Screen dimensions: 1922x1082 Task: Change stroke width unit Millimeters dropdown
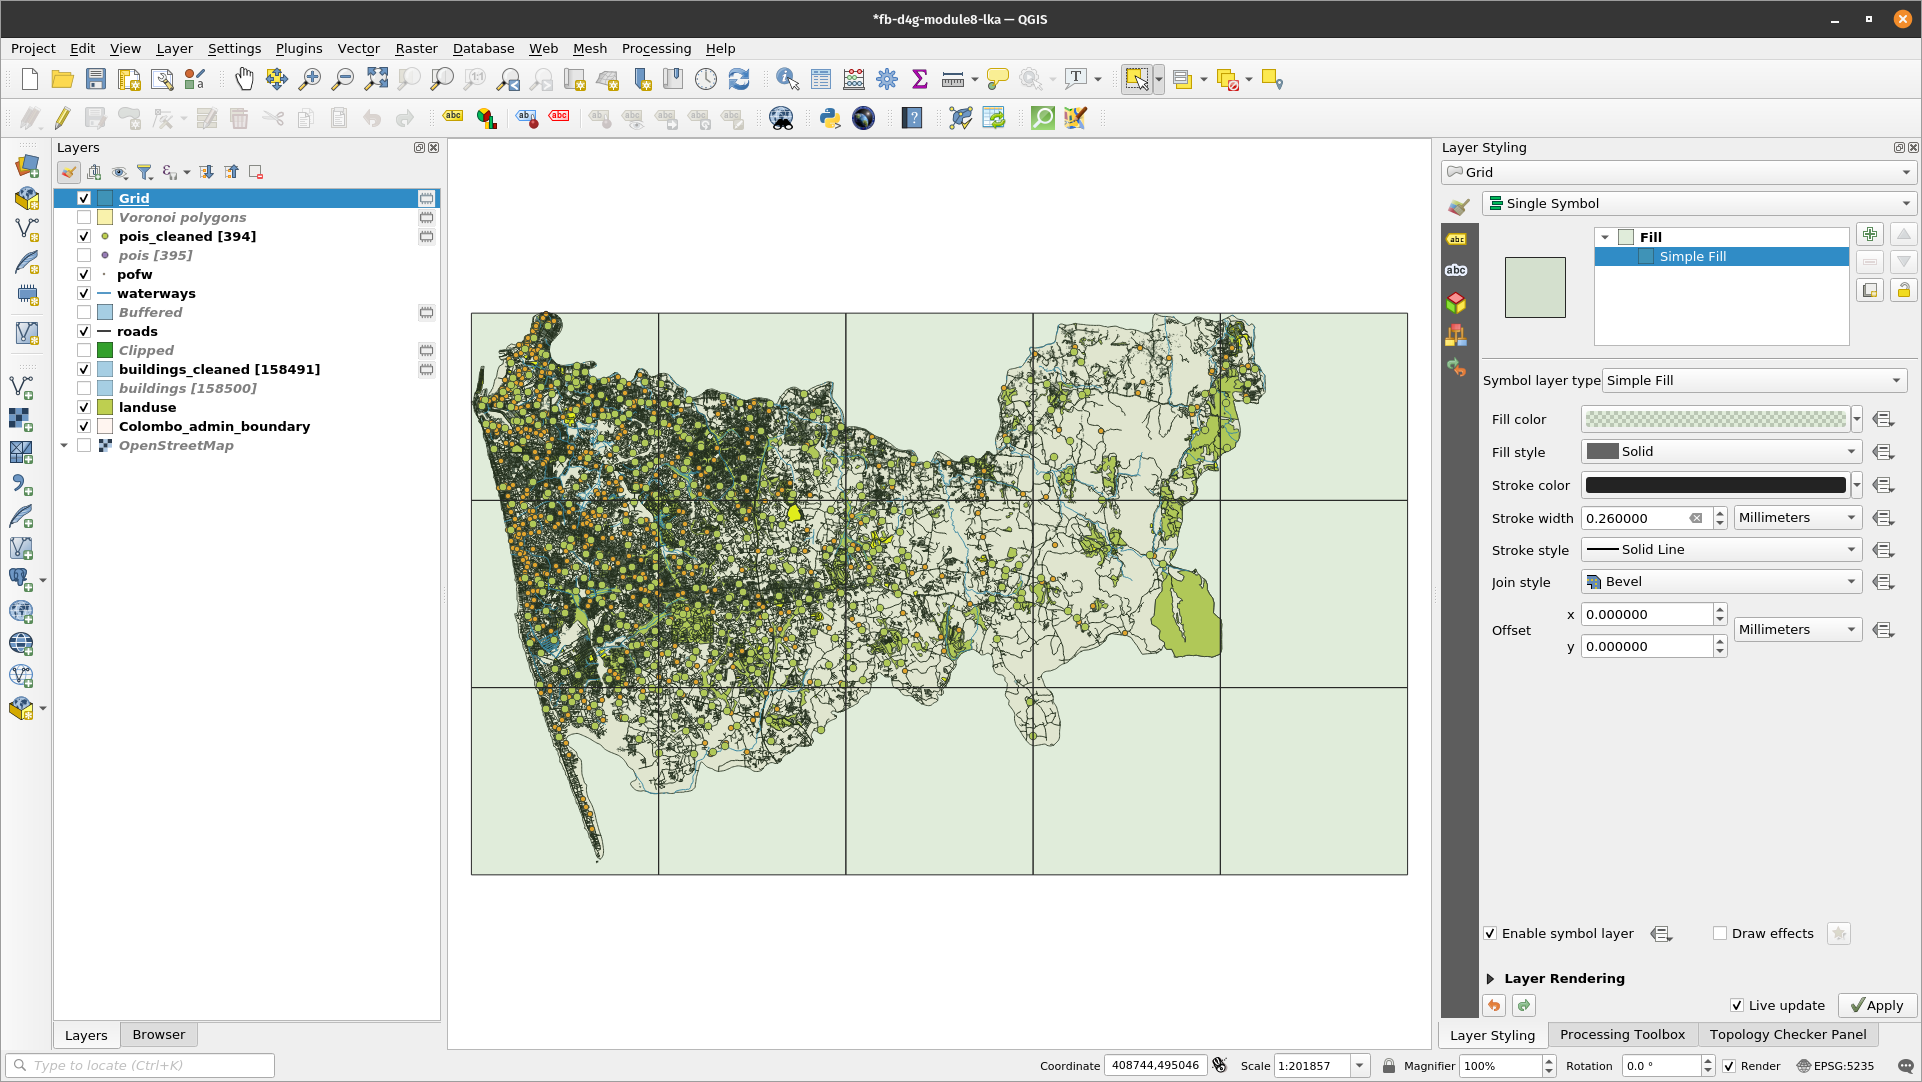pos(1797,518)
